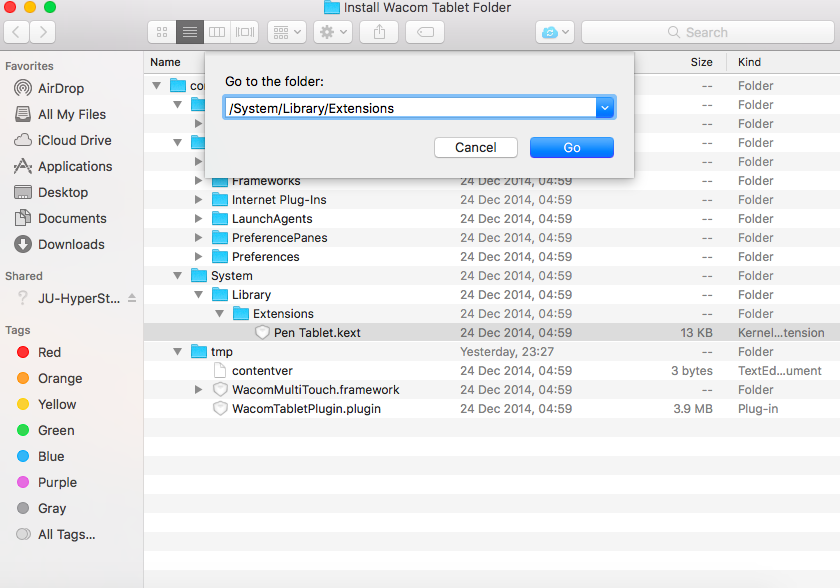Viewport: 840px width, 588px height.
Task: Click the Edit Tags toolbar button
Action: (x=425, y=32)
